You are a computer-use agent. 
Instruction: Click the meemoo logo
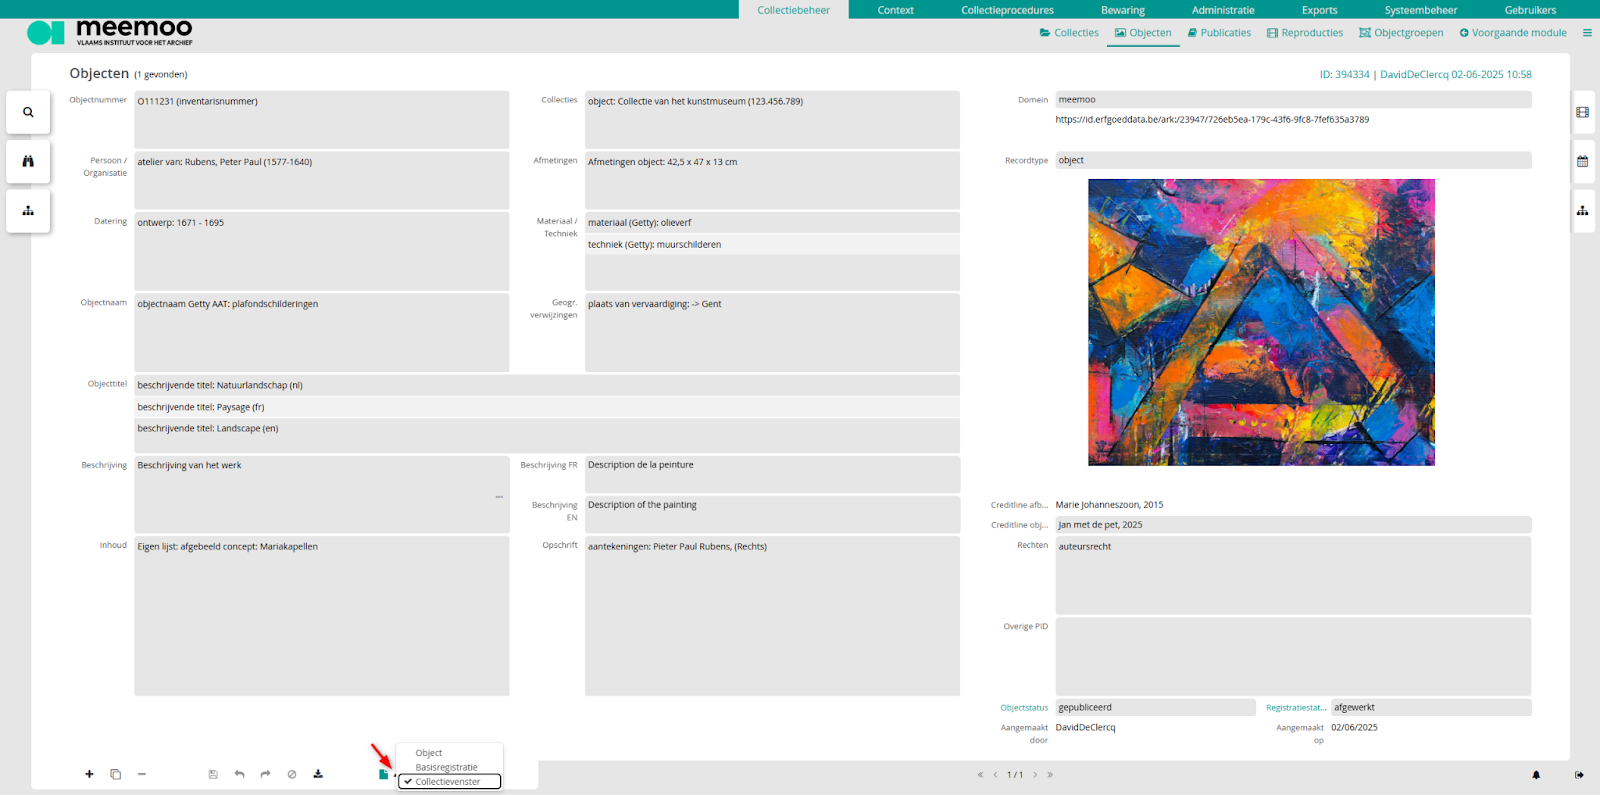point(110,32)
